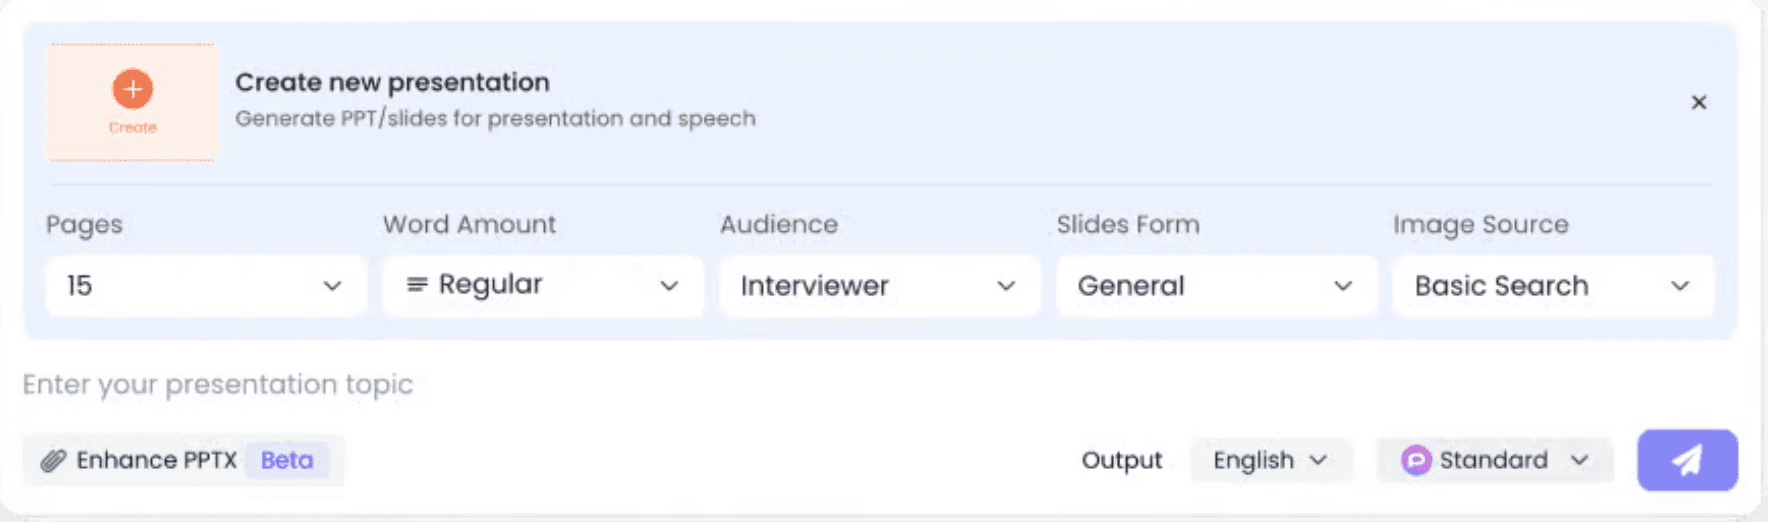Expand the Word Amount dropdown
The height and width of the screenshot is (522, 1768).
(x=542, y=286)
